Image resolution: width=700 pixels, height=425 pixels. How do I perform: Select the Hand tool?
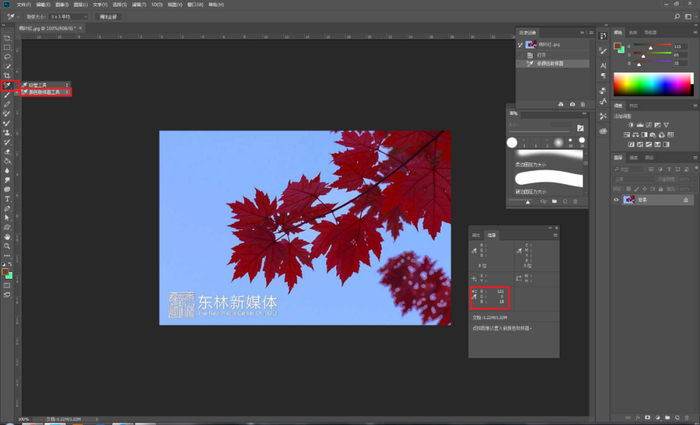tap(7, 236)
